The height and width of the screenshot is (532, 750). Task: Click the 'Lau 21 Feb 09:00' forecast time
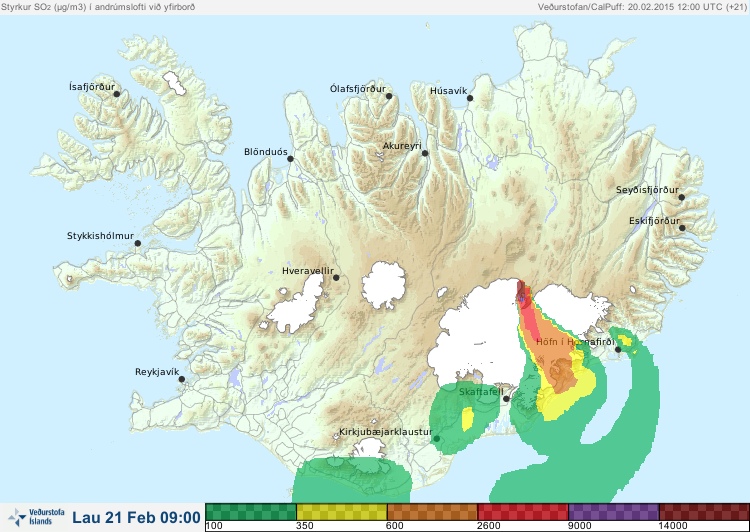tap(136, 517)
